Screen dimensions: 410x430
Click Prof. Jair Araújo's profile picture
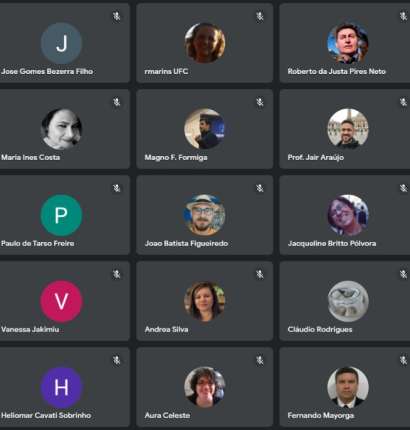[x=348, y=129]
